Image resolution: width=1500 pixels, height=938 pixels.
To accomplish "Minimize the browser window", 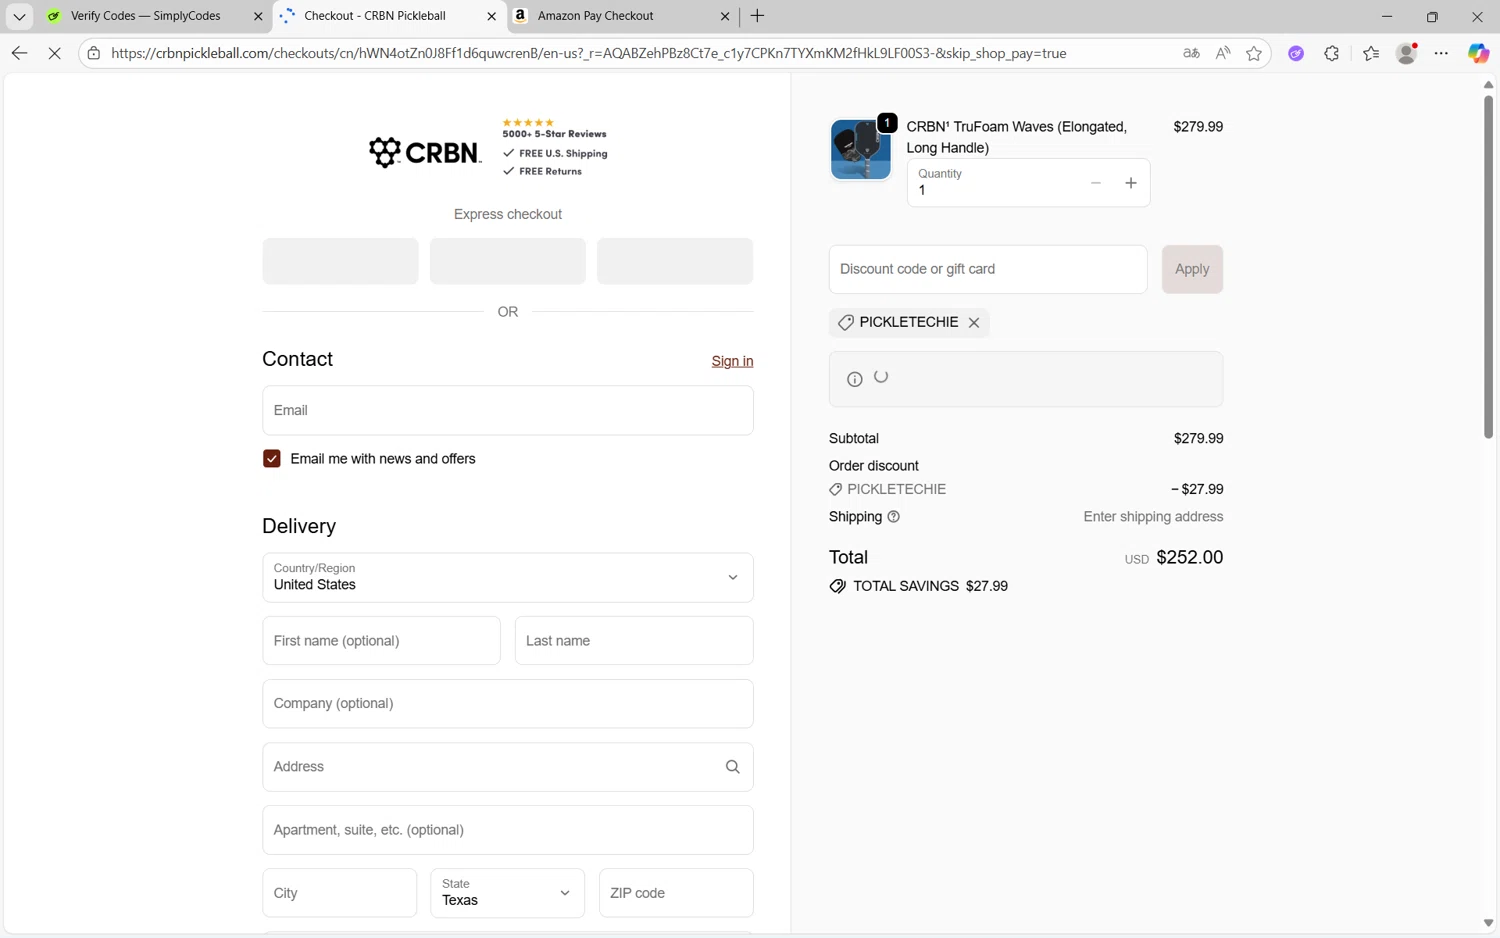I will [x=1386, y=16].
